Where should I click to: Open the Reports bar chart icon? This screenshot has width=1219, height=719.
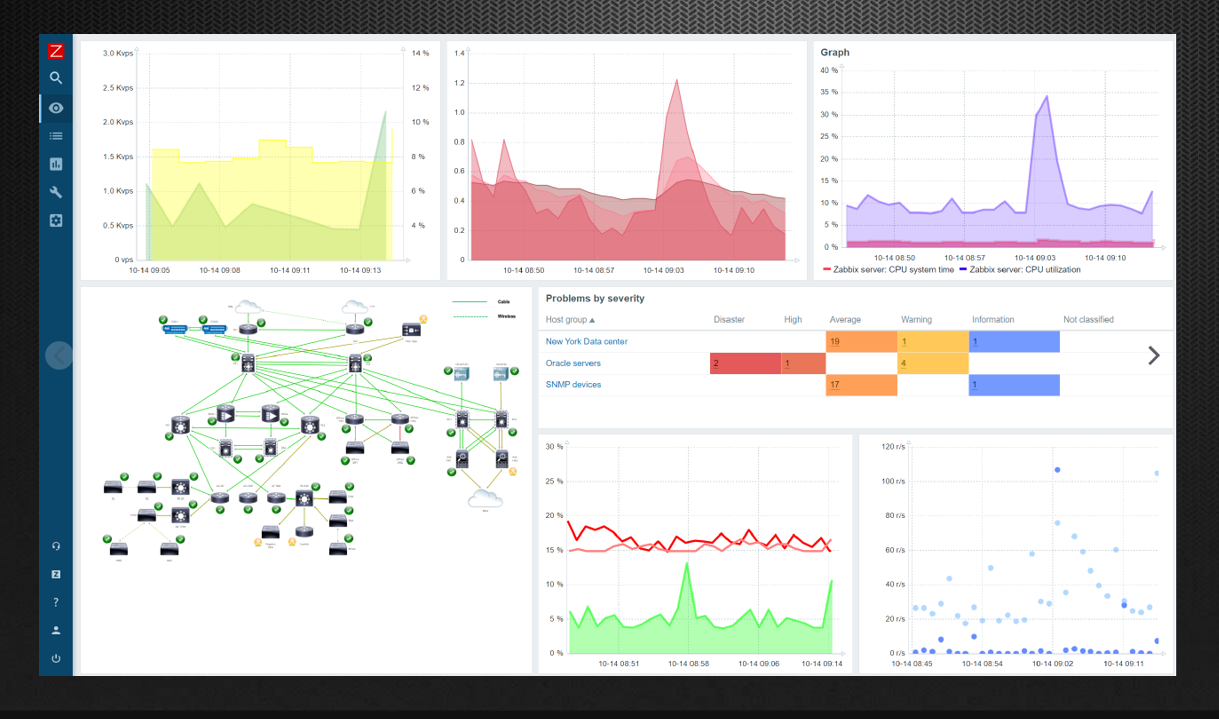(56, 164)
